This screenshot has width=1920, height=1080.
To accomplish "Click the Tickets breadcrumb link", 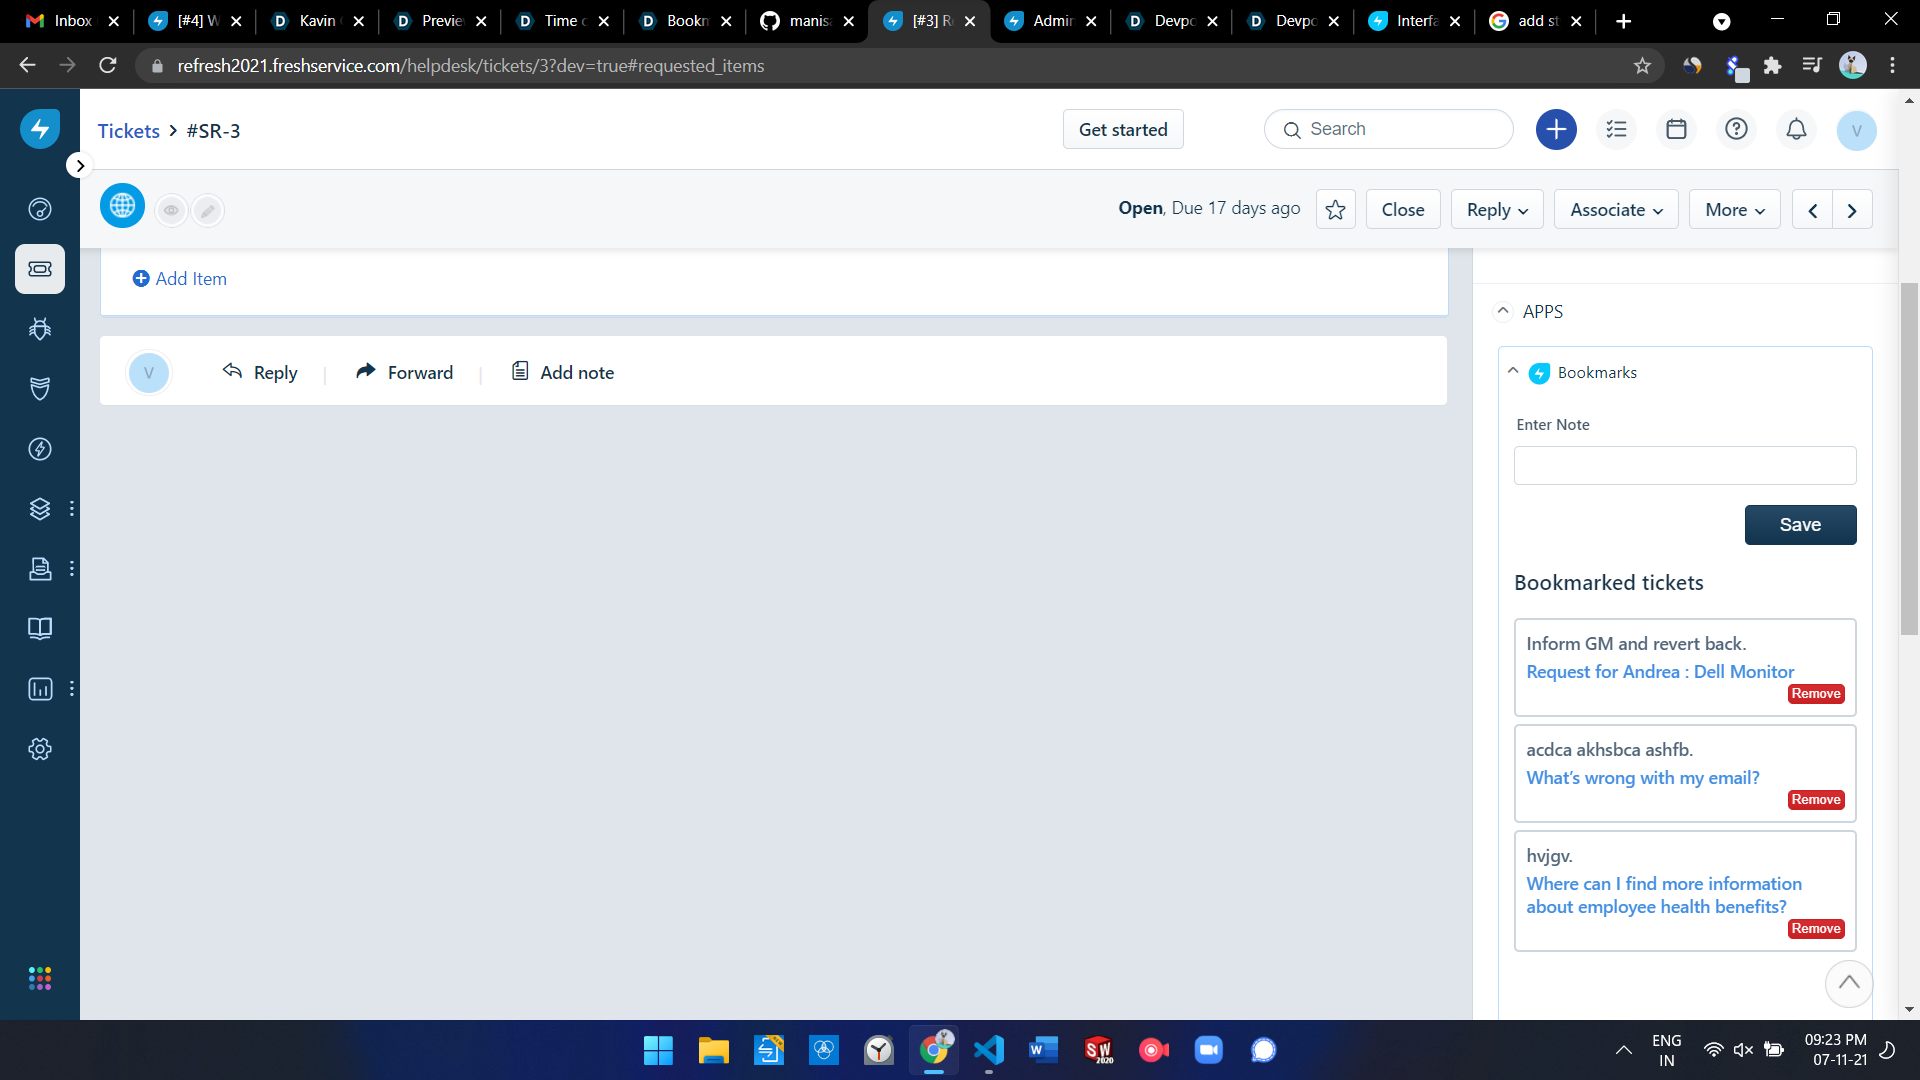I will [x=128, y=131].
